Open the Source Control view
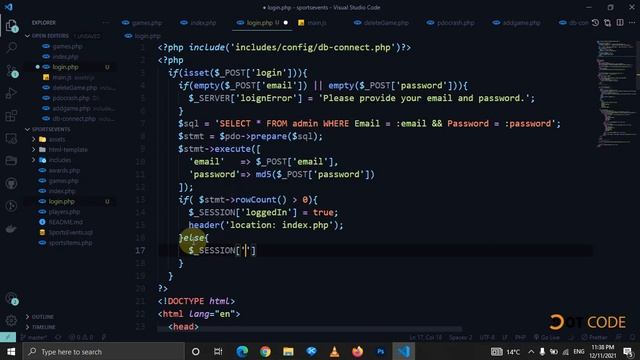The width and height of the screenshot is (640, 360). [x=11, y=71]
